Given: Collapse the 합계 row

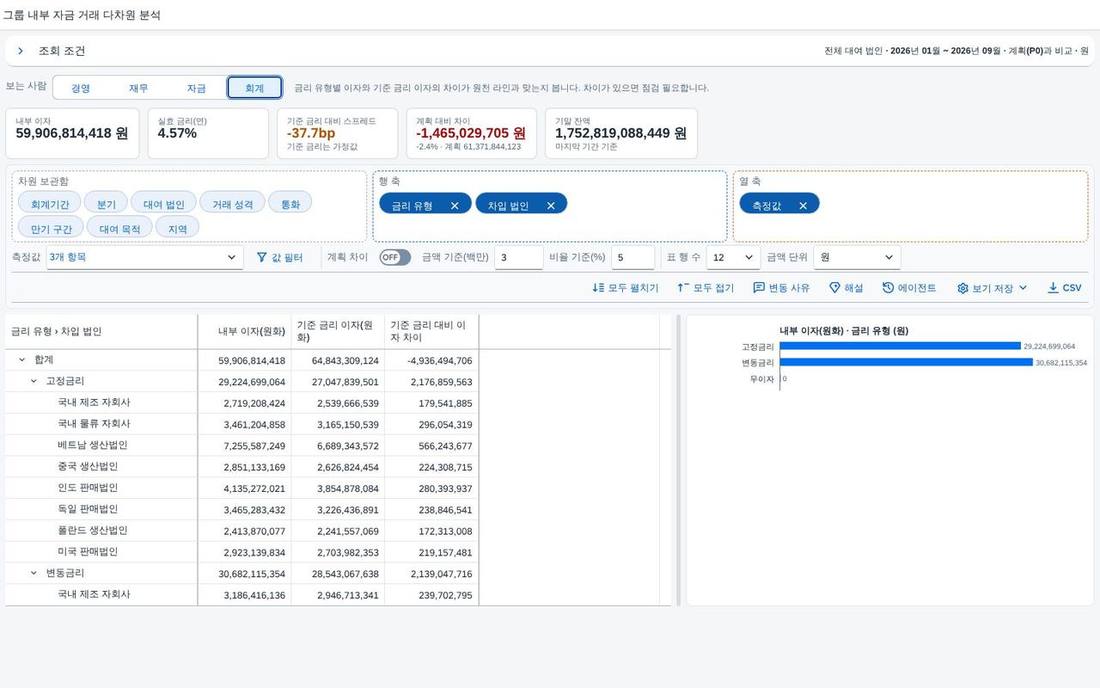Looking at the screenshot, I should [22, 360].
